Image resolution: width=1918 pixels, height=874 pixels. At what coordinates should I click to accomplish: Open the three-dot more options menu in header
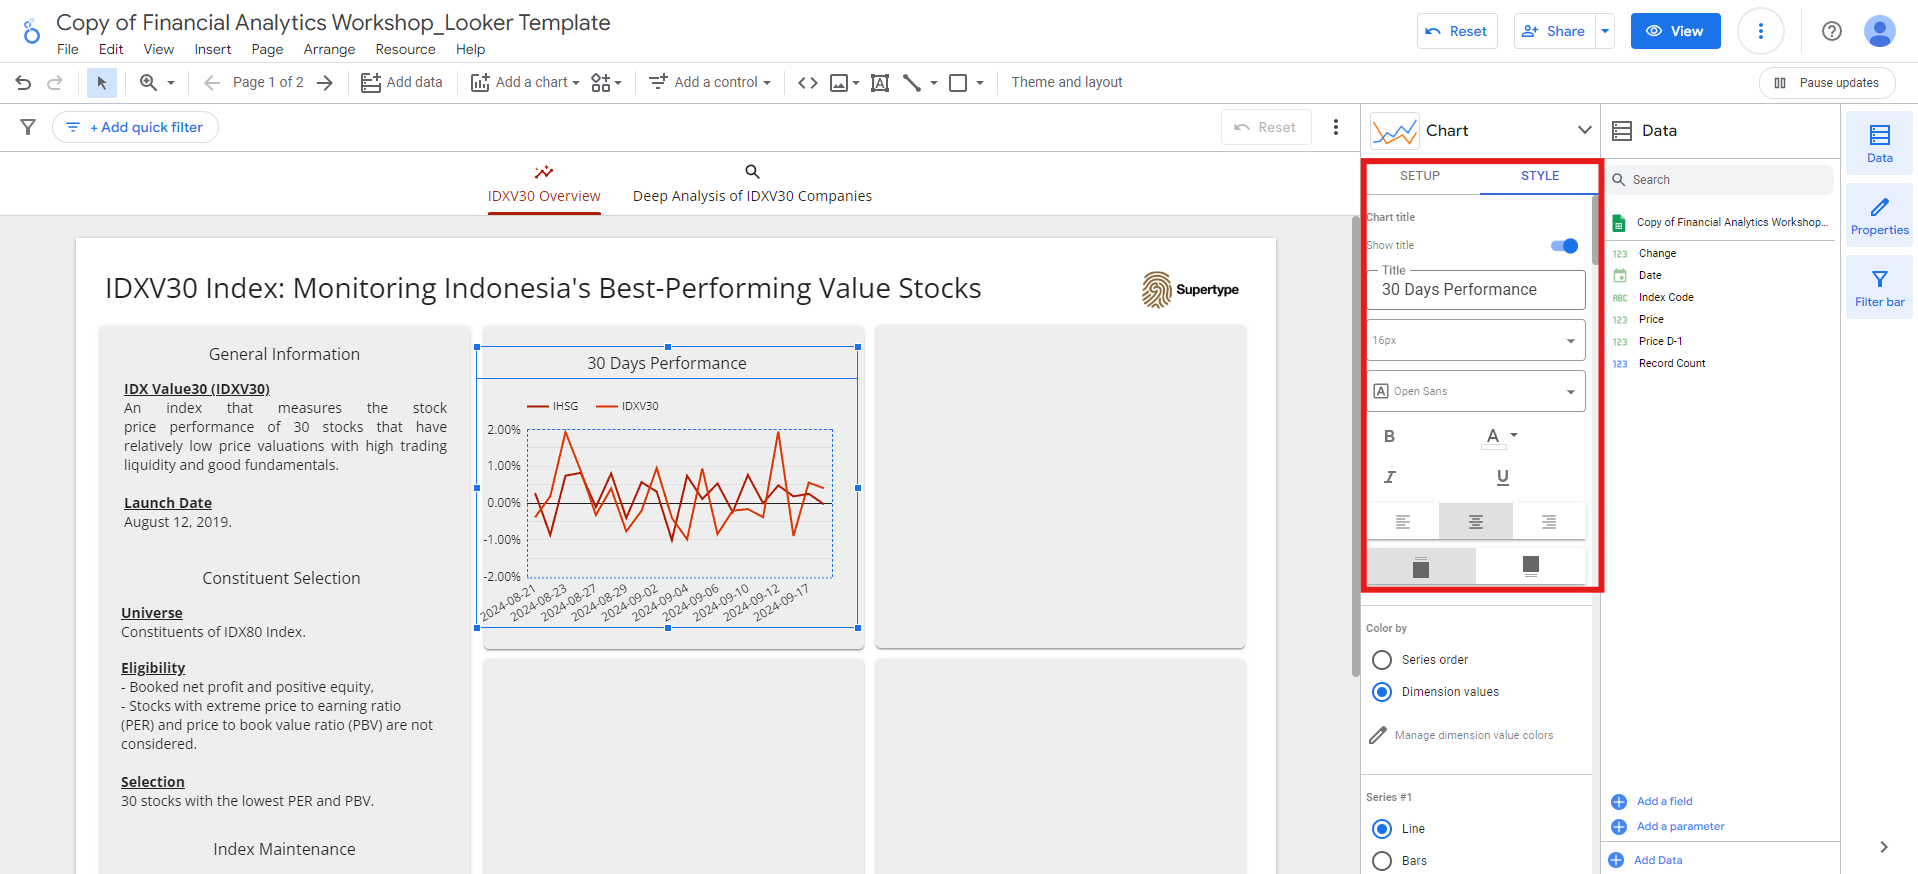point(1761,31)
